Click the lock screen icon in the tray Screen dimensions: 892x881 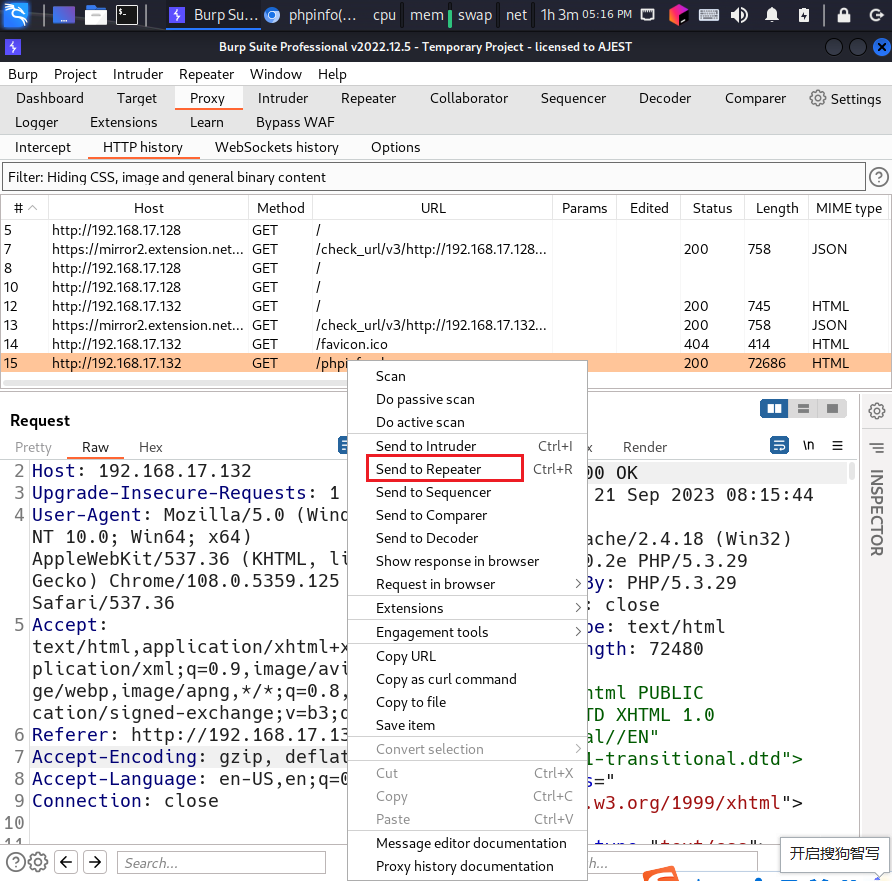click(844, 15)
